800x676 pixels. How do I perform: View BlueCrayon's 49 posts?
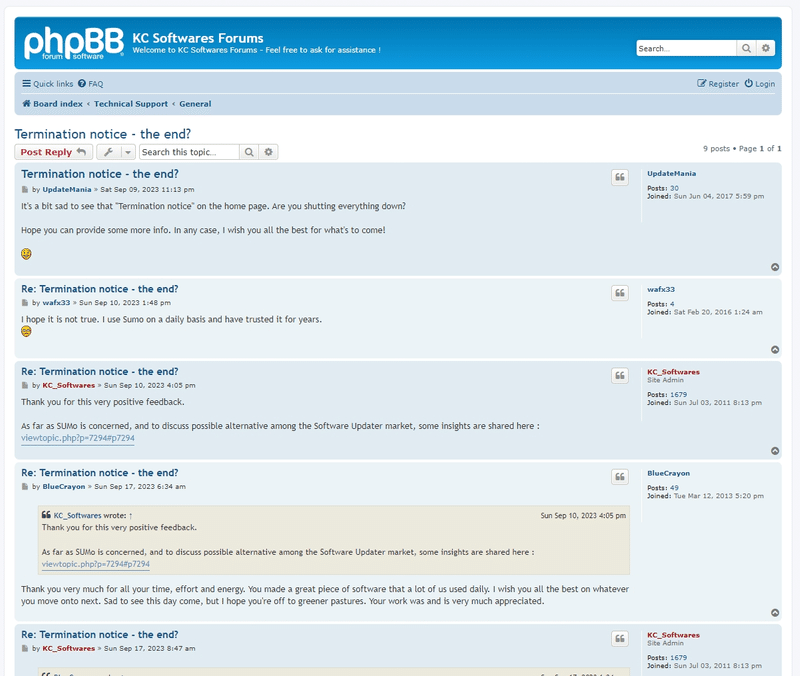click(674, 488)
